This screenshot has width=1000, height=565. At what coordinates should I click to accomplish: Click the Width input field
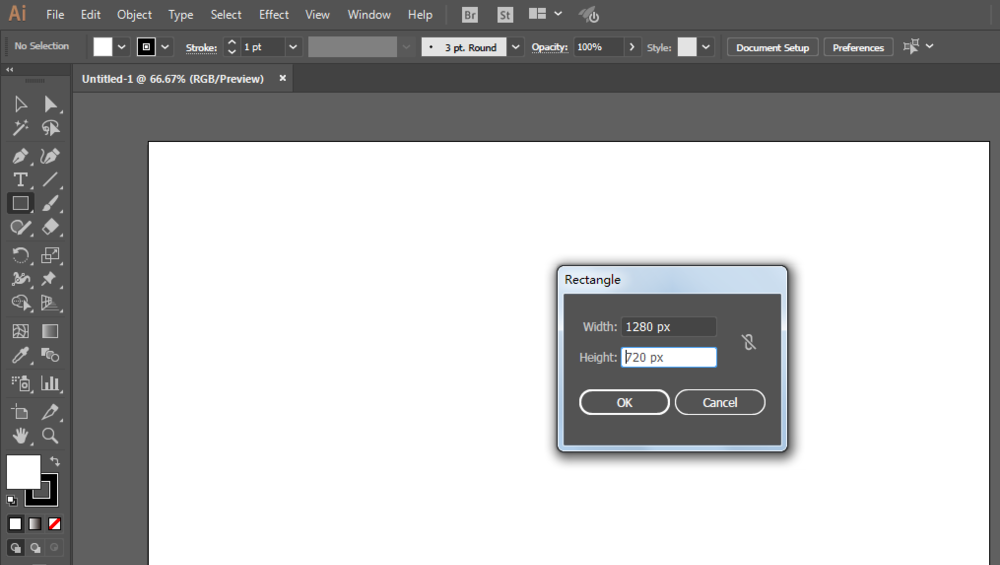tap(668, 327)
